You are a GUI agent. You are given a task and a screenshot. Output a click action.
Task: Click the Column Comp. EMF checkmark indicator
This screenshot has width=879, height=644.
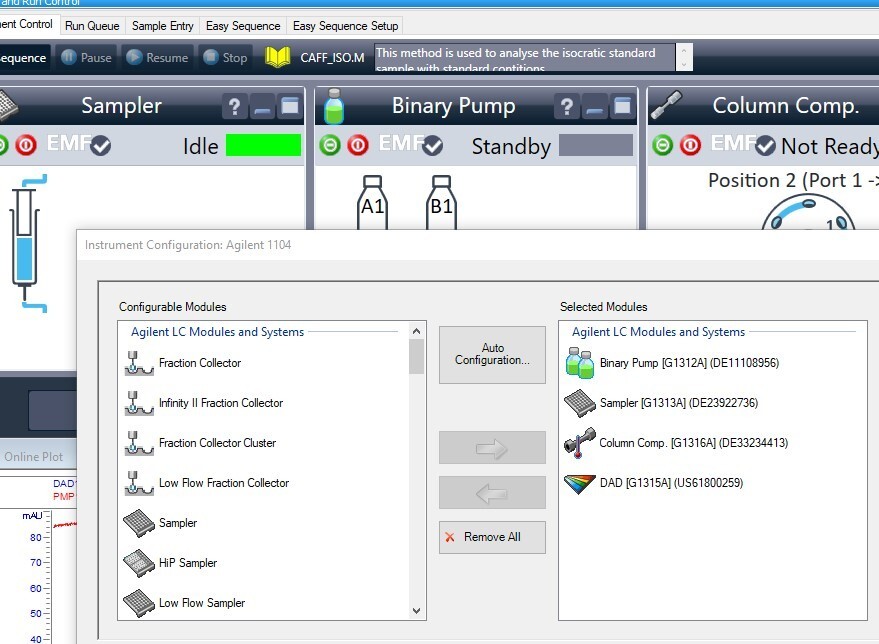tap(765, 146)
